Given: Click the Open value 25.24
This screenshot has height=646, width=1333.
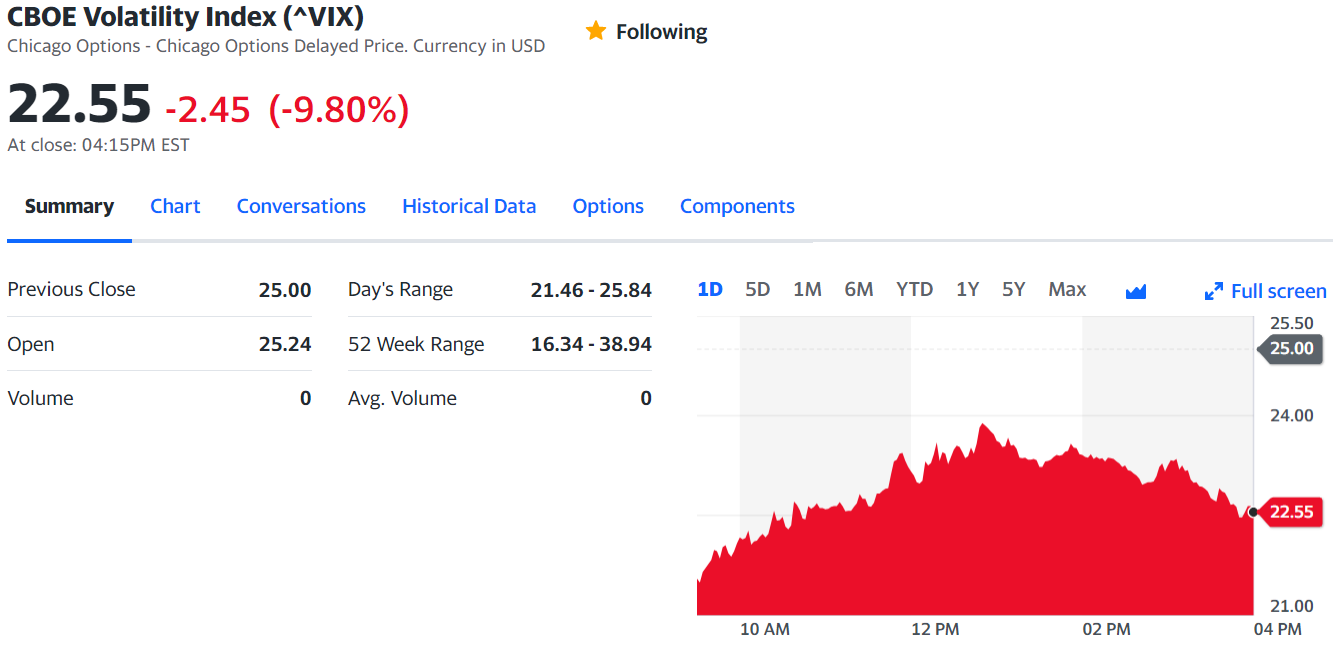Looking at the screenshot, I should (285, 344).
